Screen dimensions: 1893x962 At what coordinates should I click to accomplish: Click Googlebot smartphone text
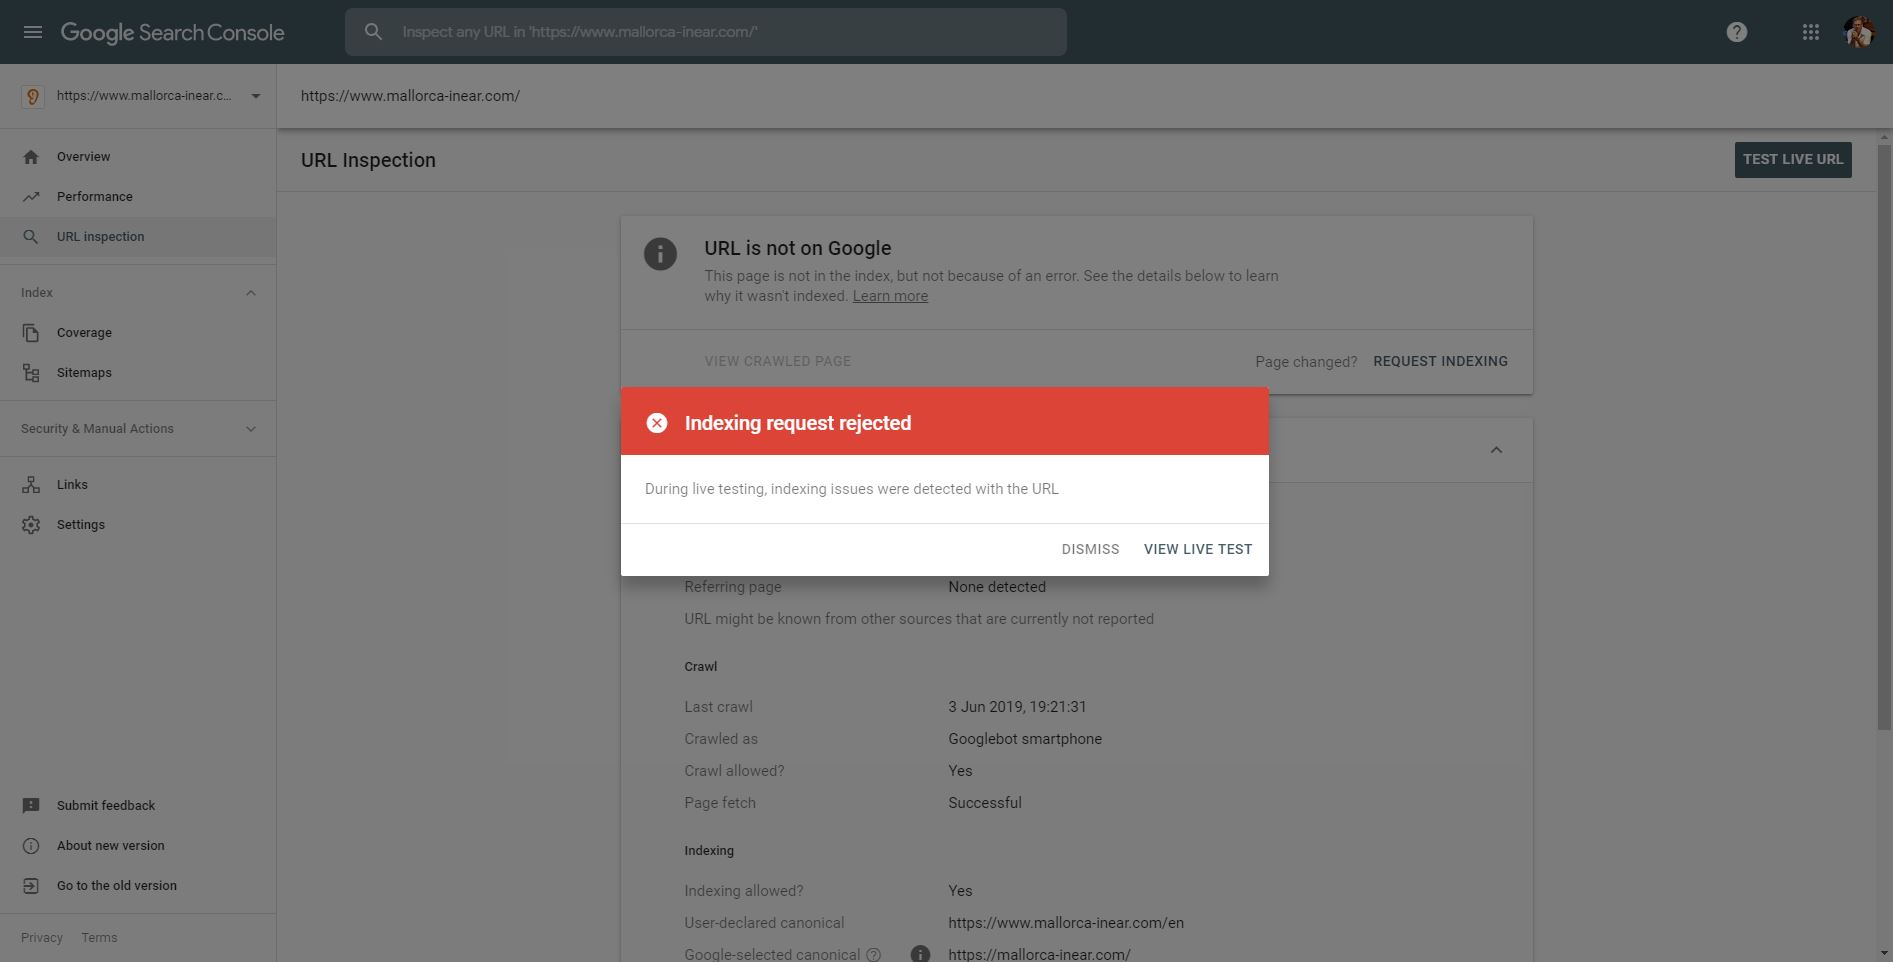tap(1025, 739)
